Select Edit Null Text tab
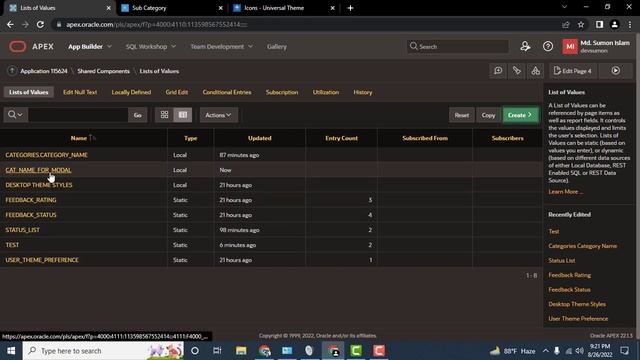This screenshot has width=640, height=360. [x=80, y=92]
